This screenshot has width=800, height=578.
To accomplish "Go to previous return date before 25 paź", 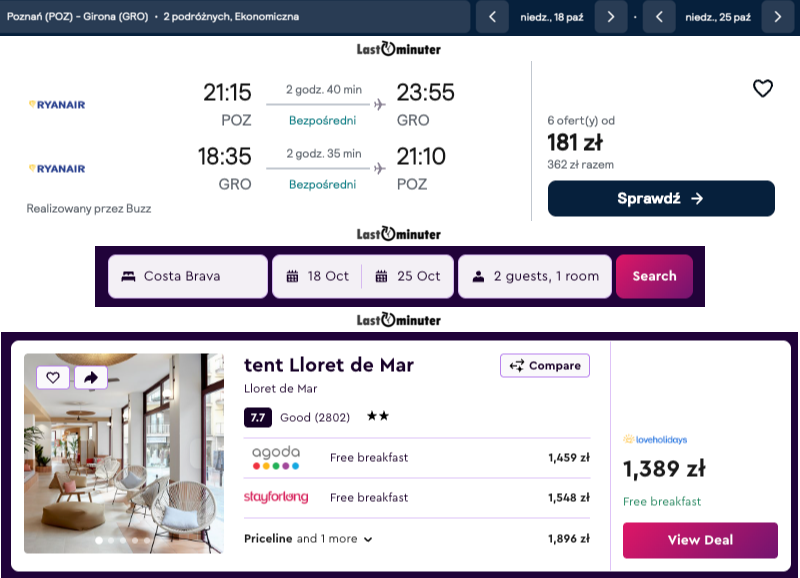I will coord(659,17).
